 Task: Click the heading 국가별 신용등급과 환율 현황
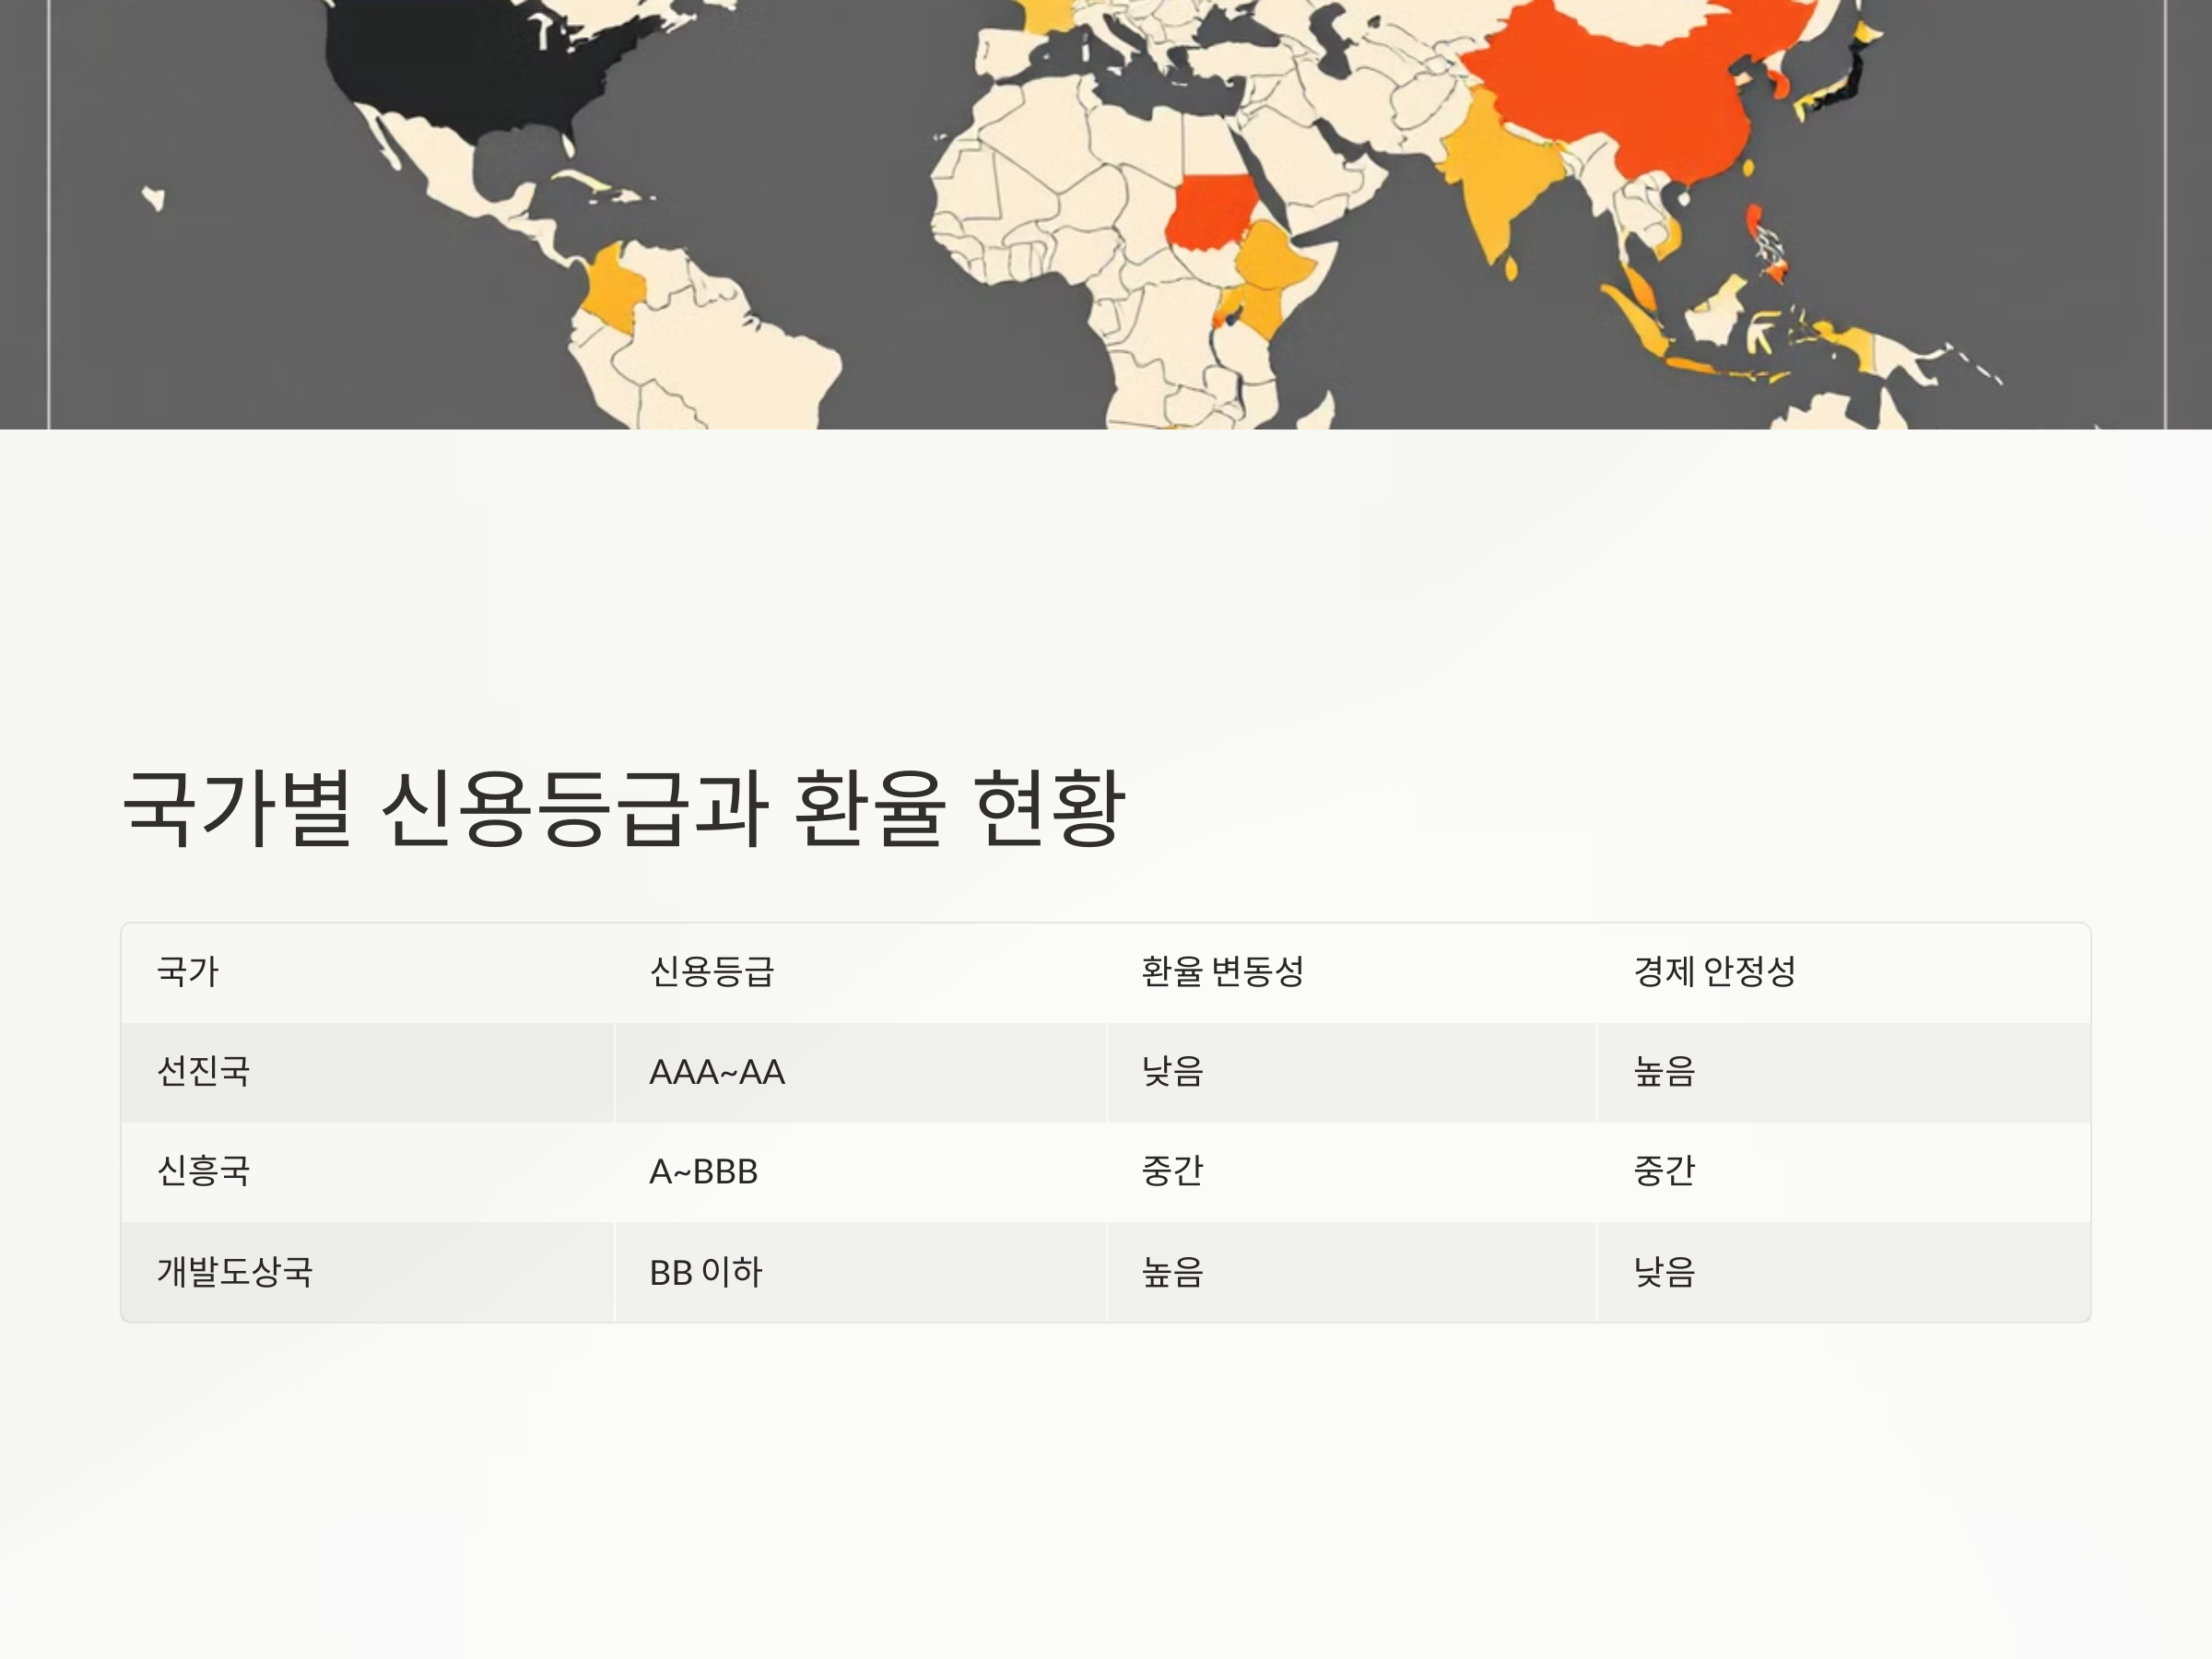pos(624,808)
